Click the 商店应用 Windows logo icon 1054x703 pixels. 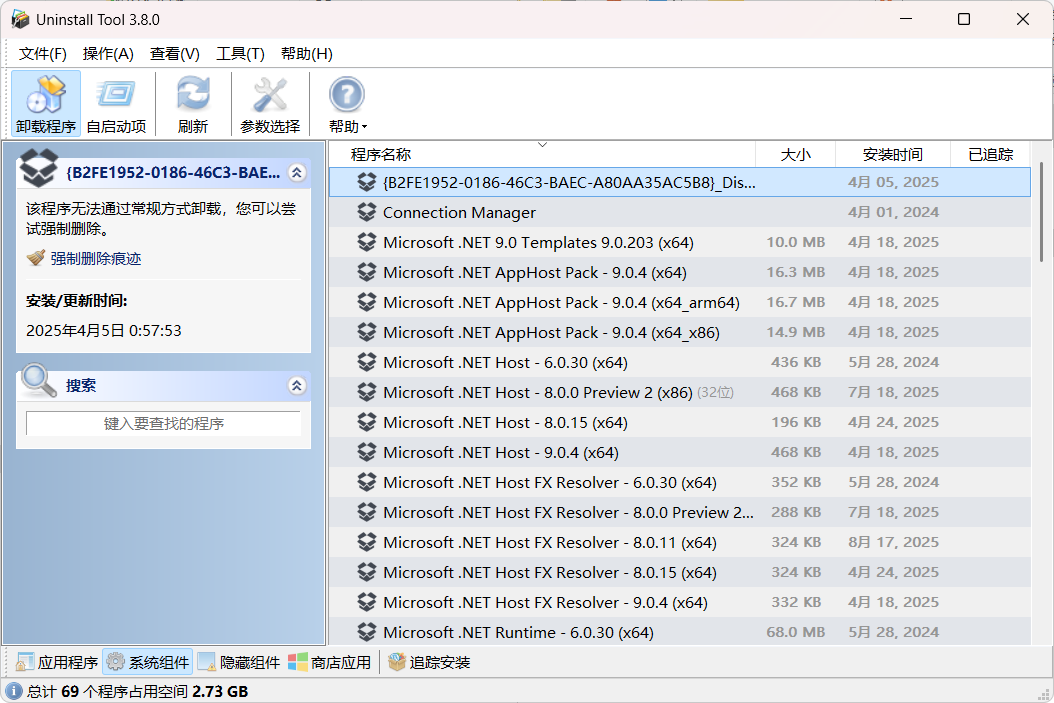297,662
